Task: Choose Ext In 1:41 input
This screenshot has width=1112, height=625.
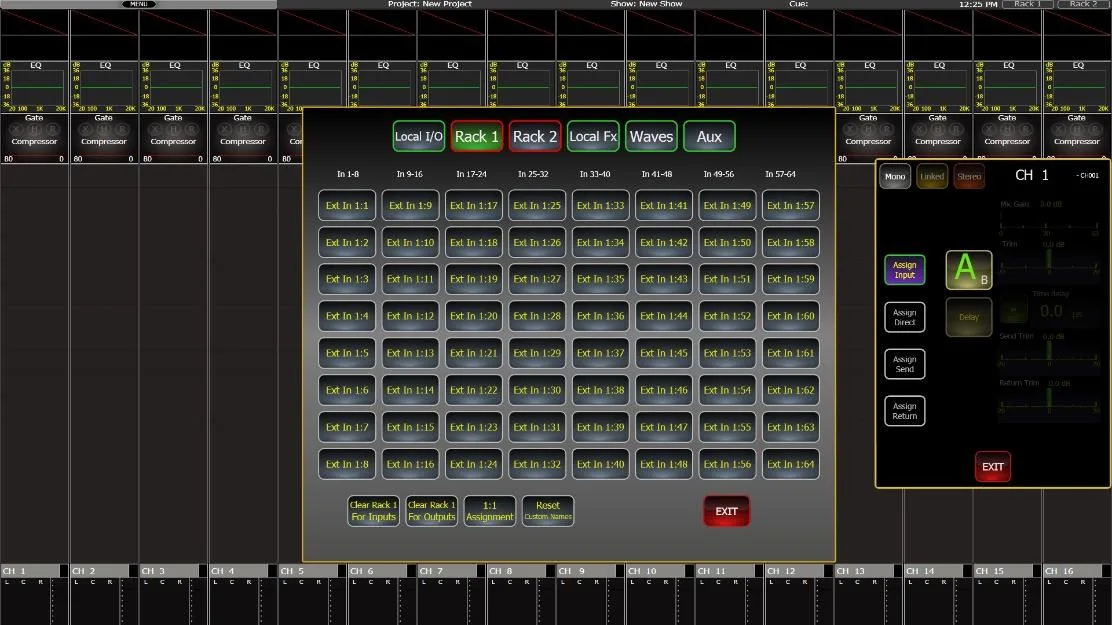Action: 664,206
